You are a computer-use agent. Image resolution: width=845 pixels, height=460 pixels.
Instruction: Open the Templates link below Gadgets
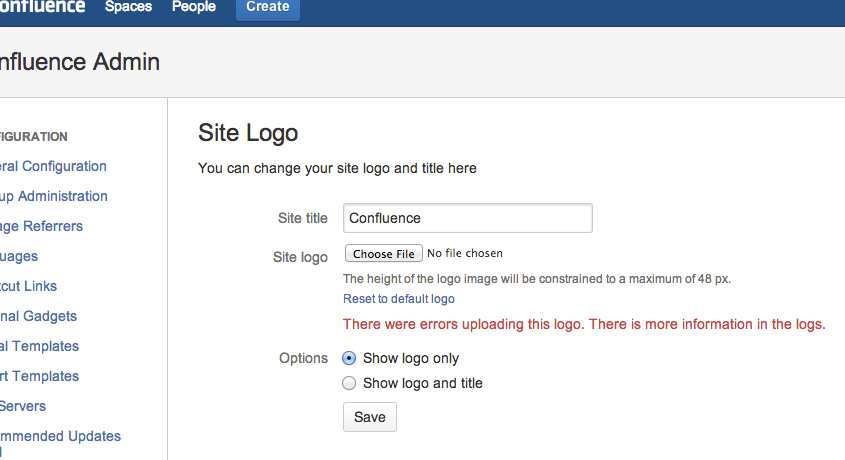point(39,346)
